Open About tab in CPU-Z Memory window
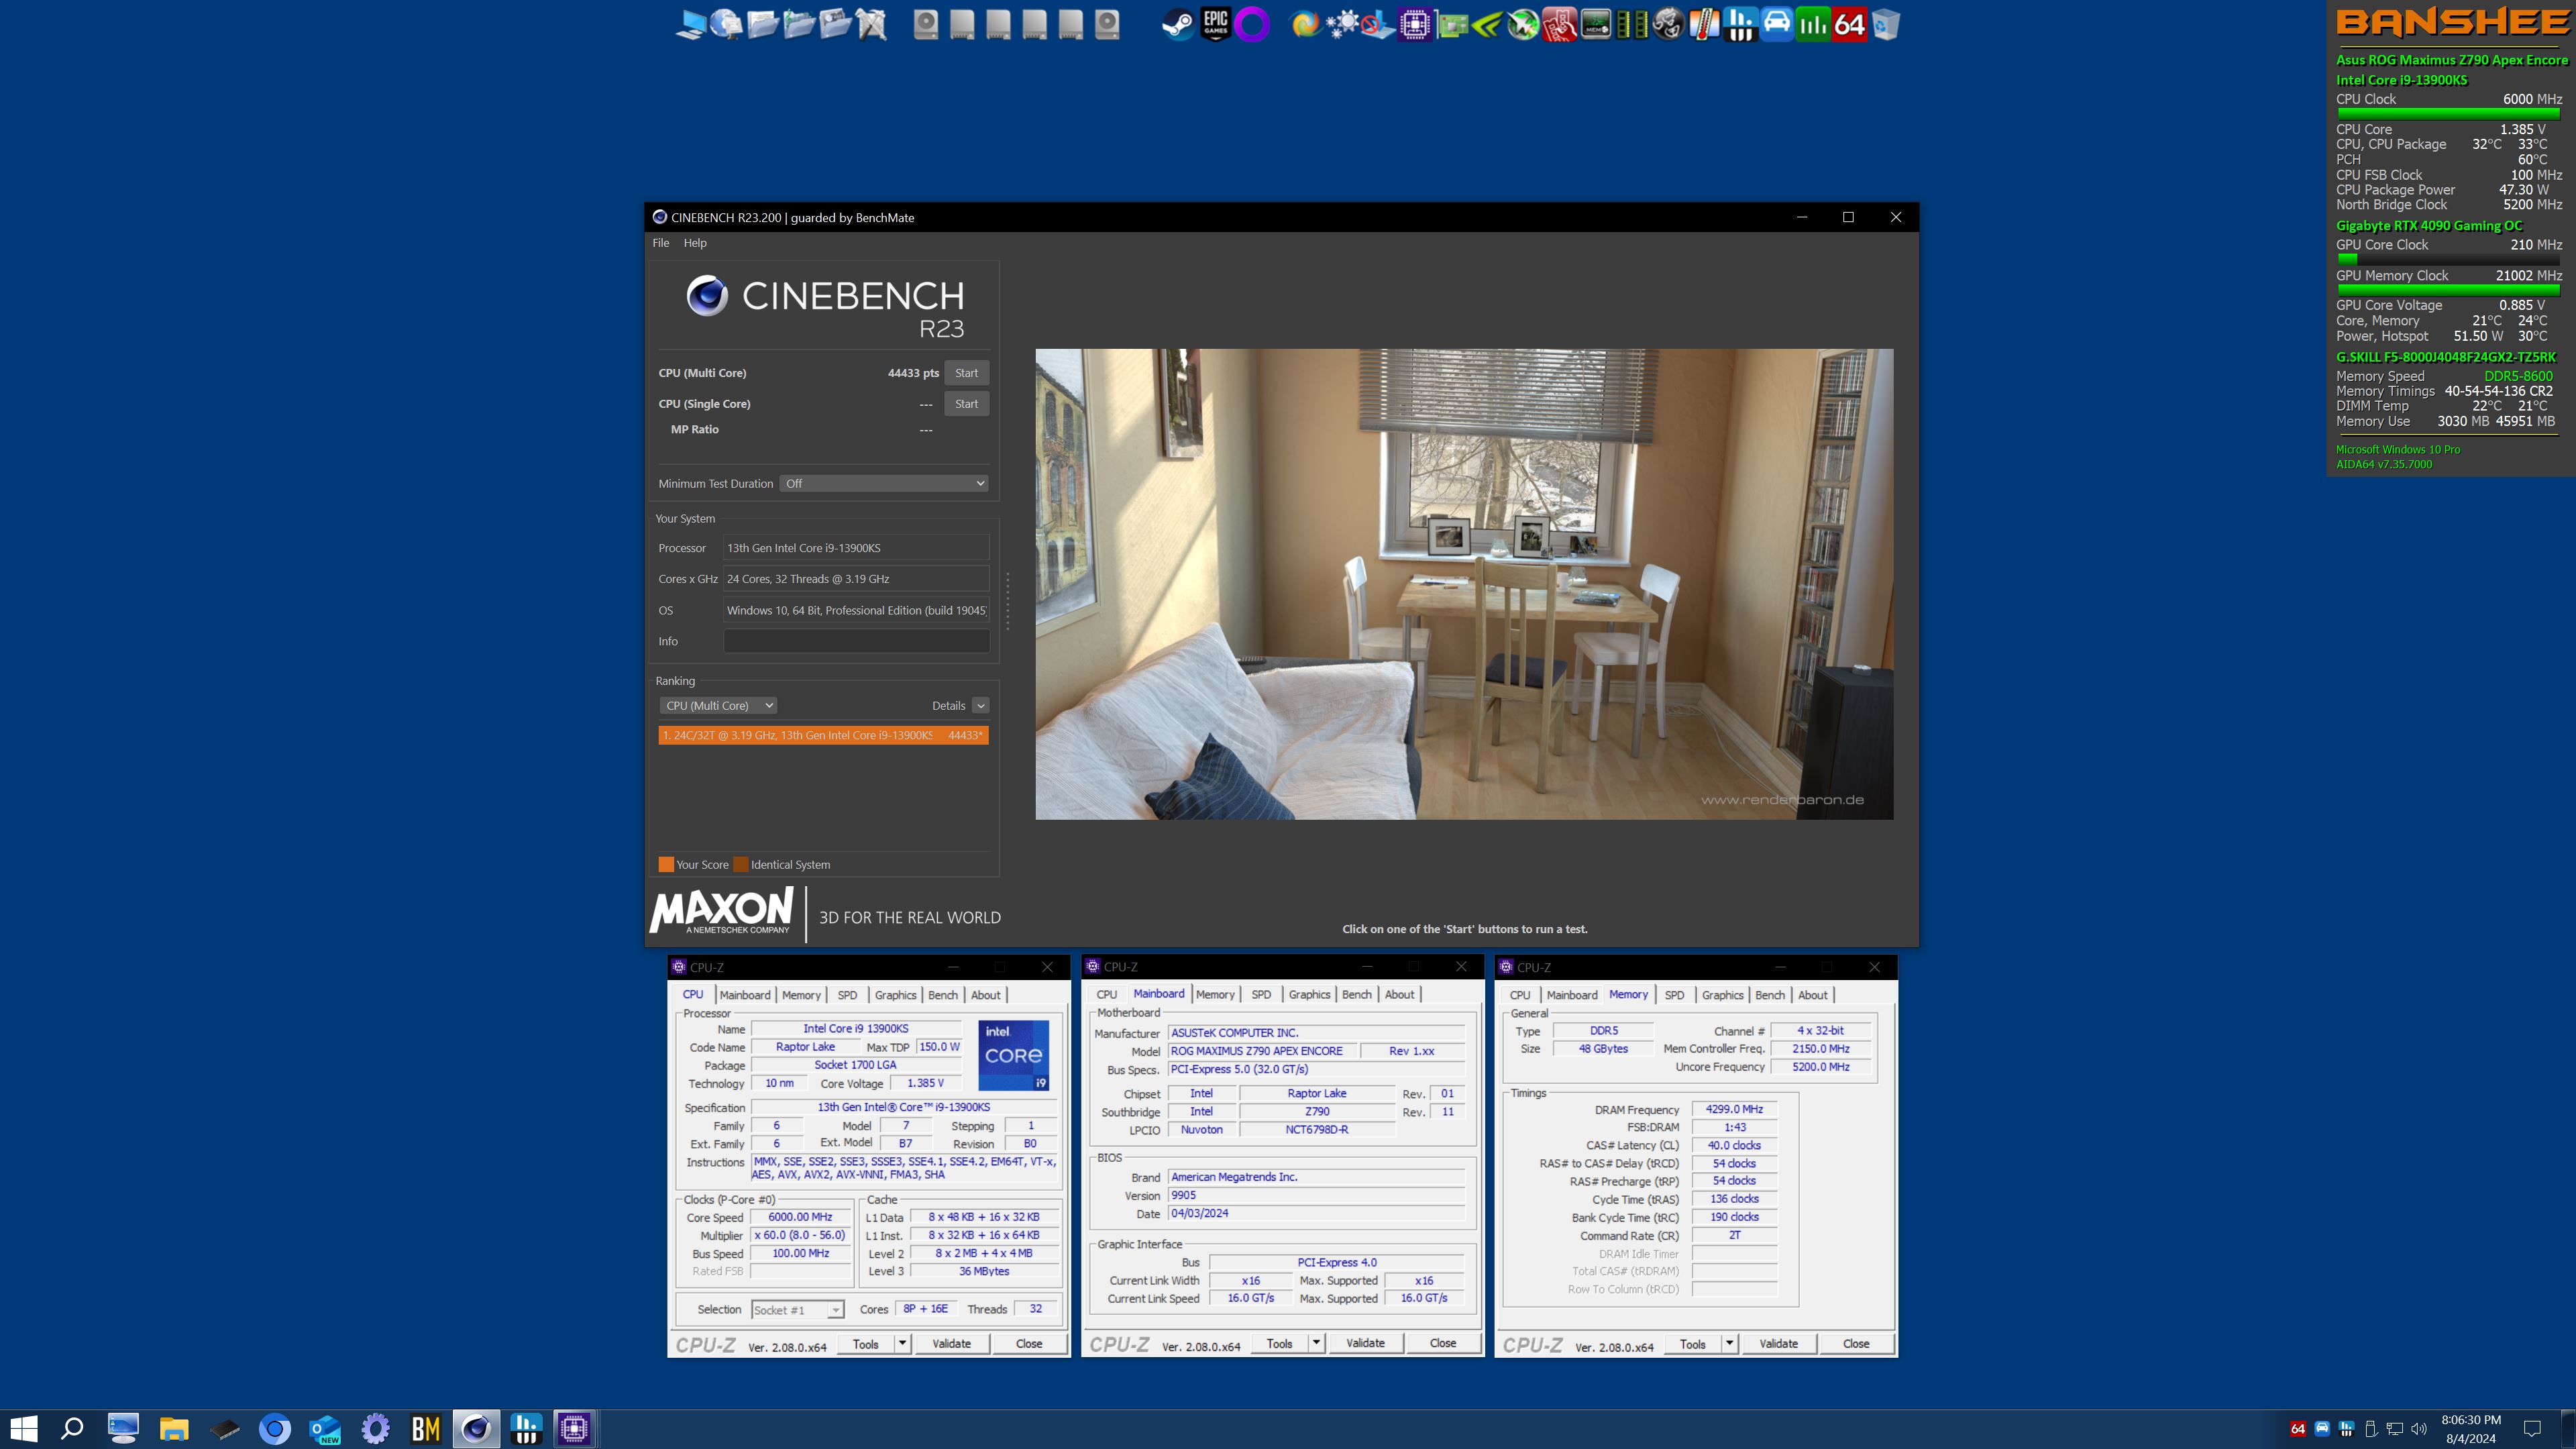The image size is (2576, 1449). pos(1812,994)
